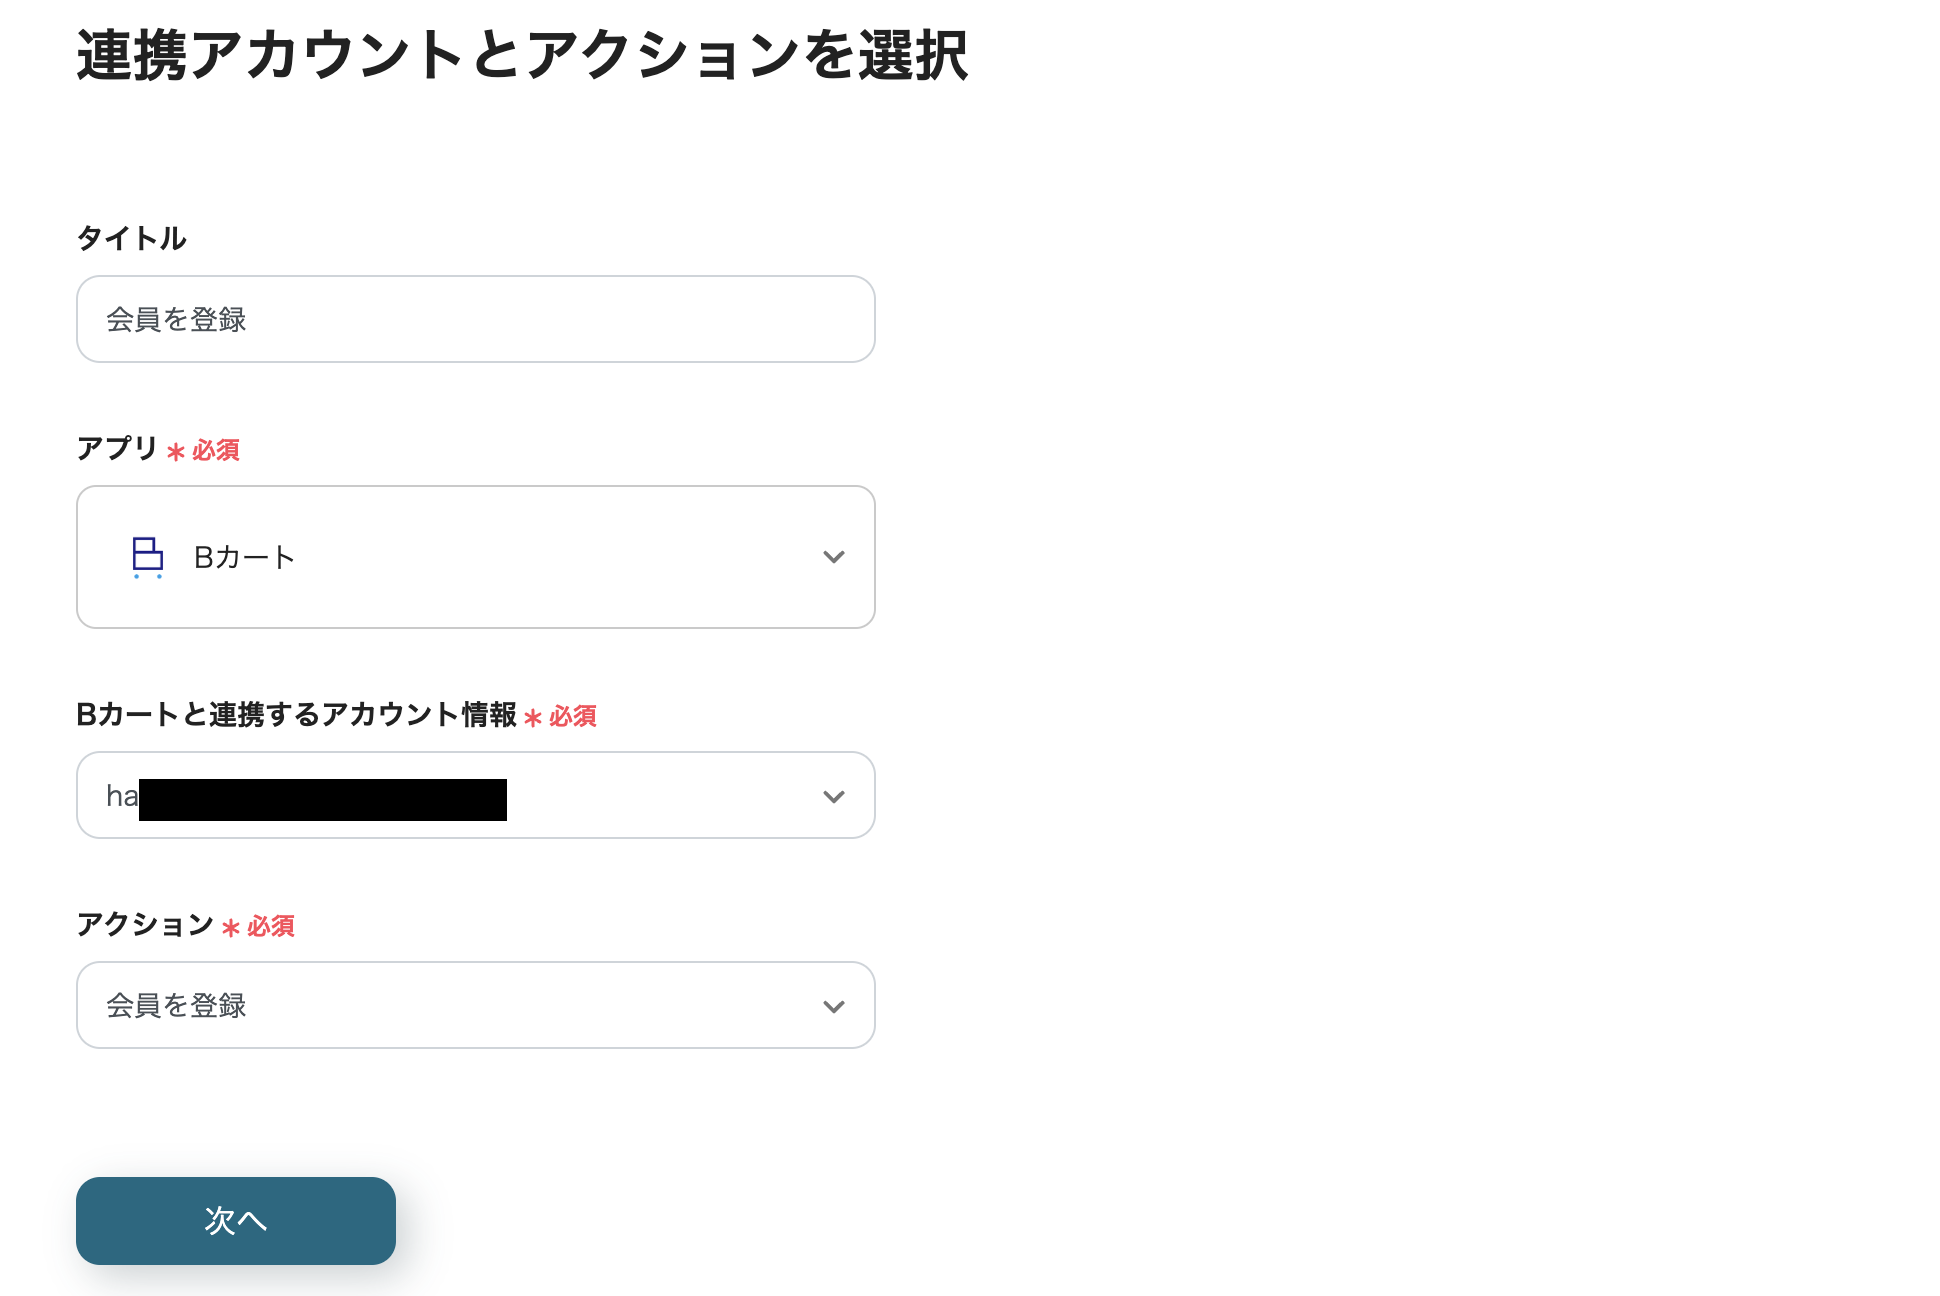This screenshot has width=1940, height=1296.
Task: Expand the account selector starting with ha
Action: click(x=475, y=795)
